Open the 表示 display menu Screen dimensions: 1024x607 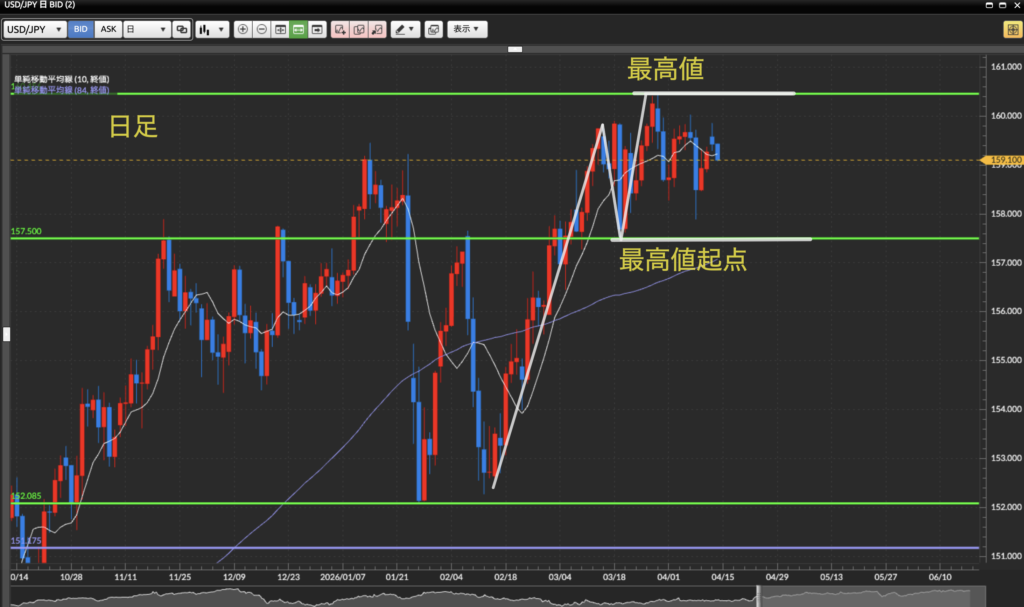(466, 29)
